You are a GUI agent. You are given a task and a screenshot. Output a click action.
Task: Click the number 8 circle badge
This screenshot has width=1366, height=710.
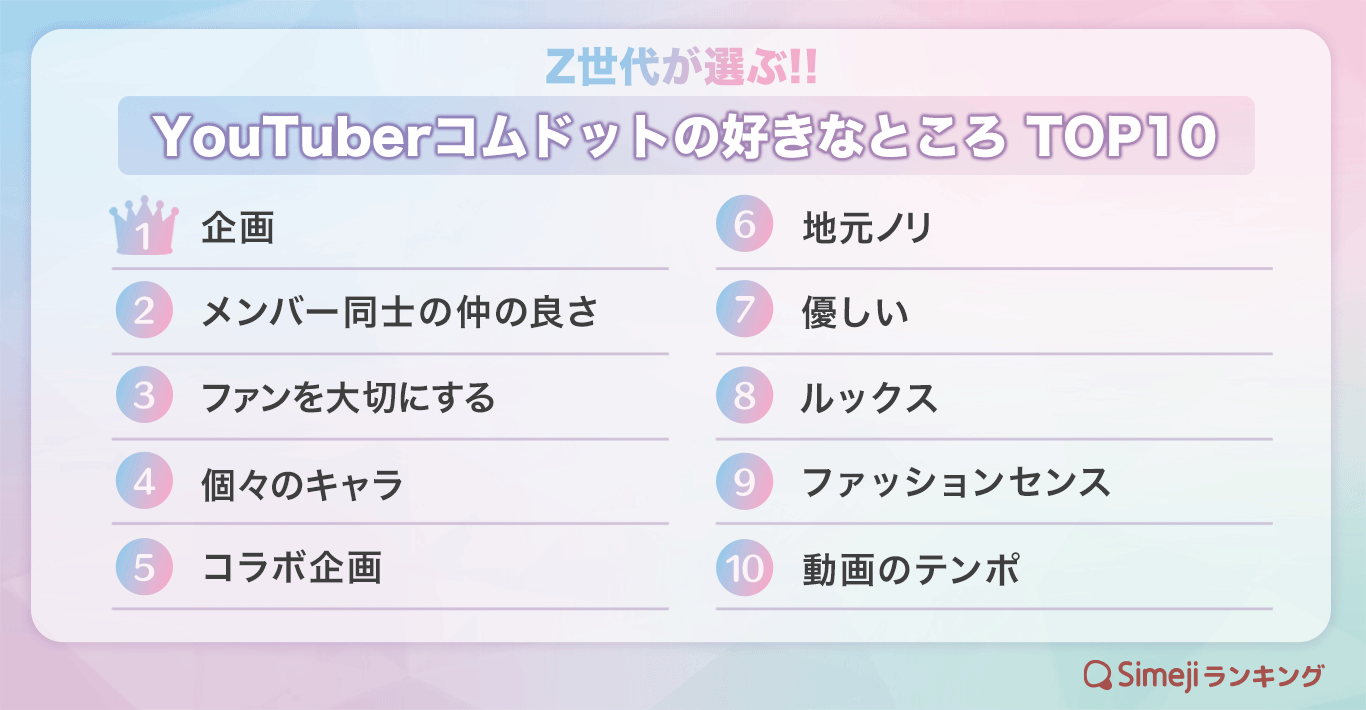click(745, 396)
